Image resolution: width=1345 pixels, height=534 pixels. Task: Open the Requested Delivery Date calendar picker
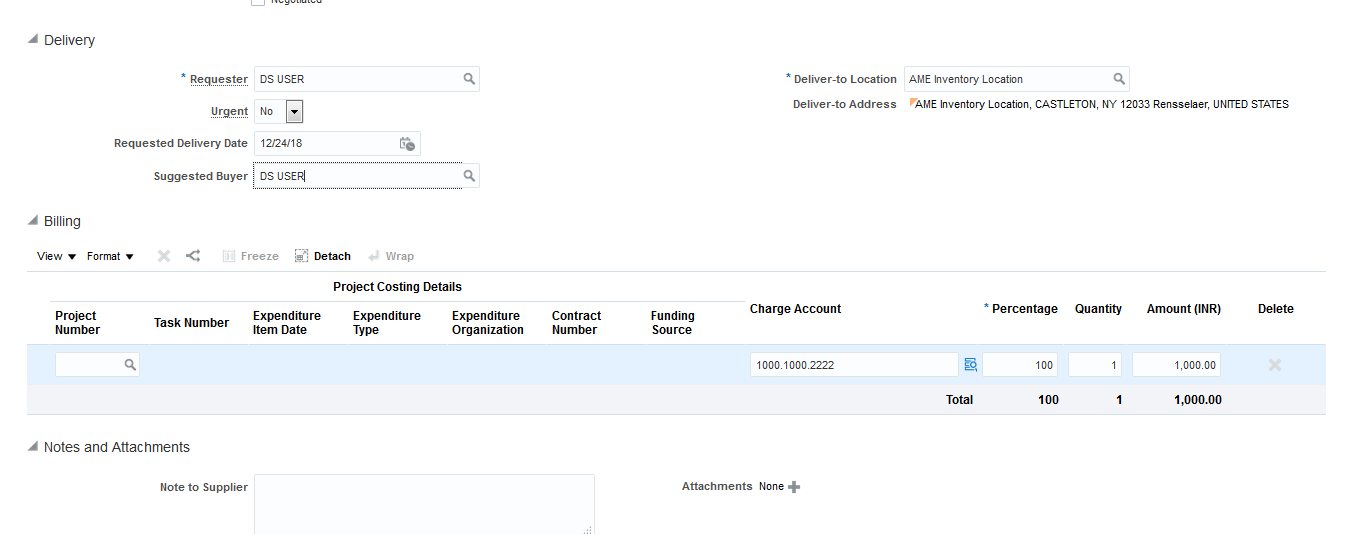(407, 144)
